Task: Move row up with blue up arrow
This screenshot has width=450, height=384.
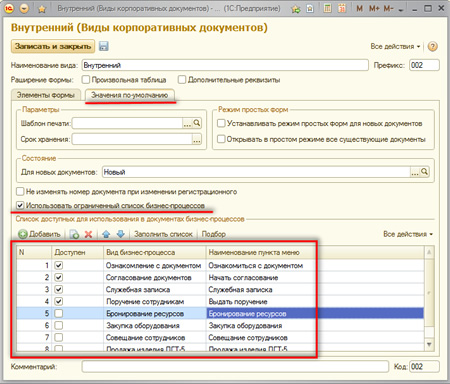Action: [106, 234]
